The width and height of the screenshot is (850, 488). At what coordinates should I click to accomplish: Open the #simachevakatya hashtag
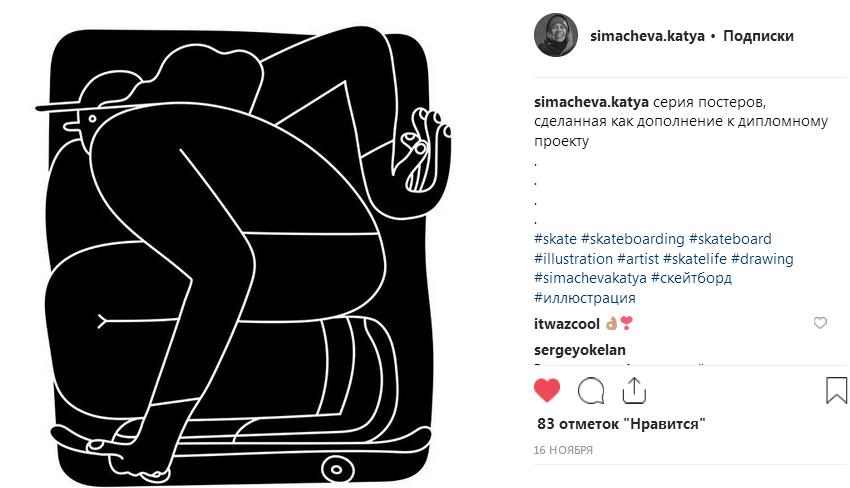[590, 278]
